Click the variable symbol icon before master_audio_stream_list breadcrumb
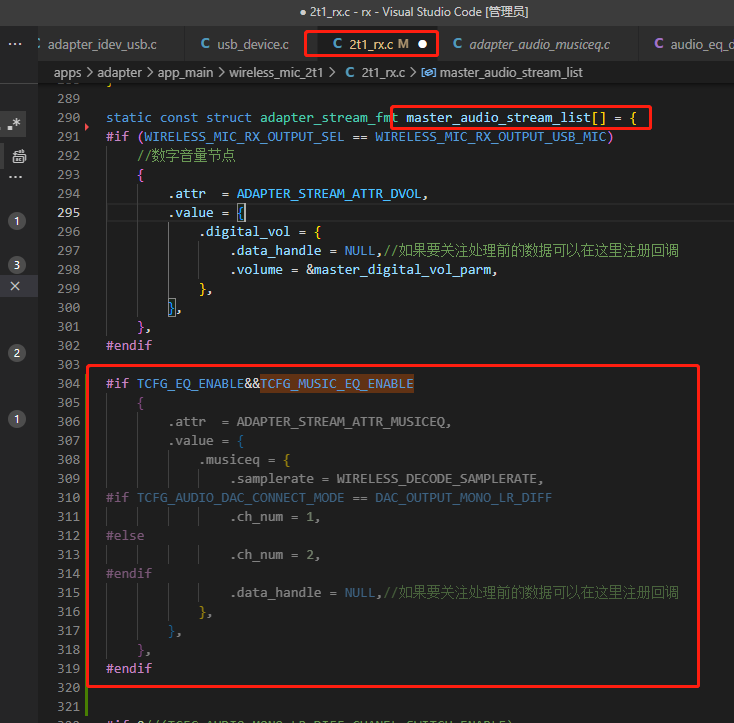Image resolution: width=734 pixels, height=723 pixels. click(x=428, y=73)
